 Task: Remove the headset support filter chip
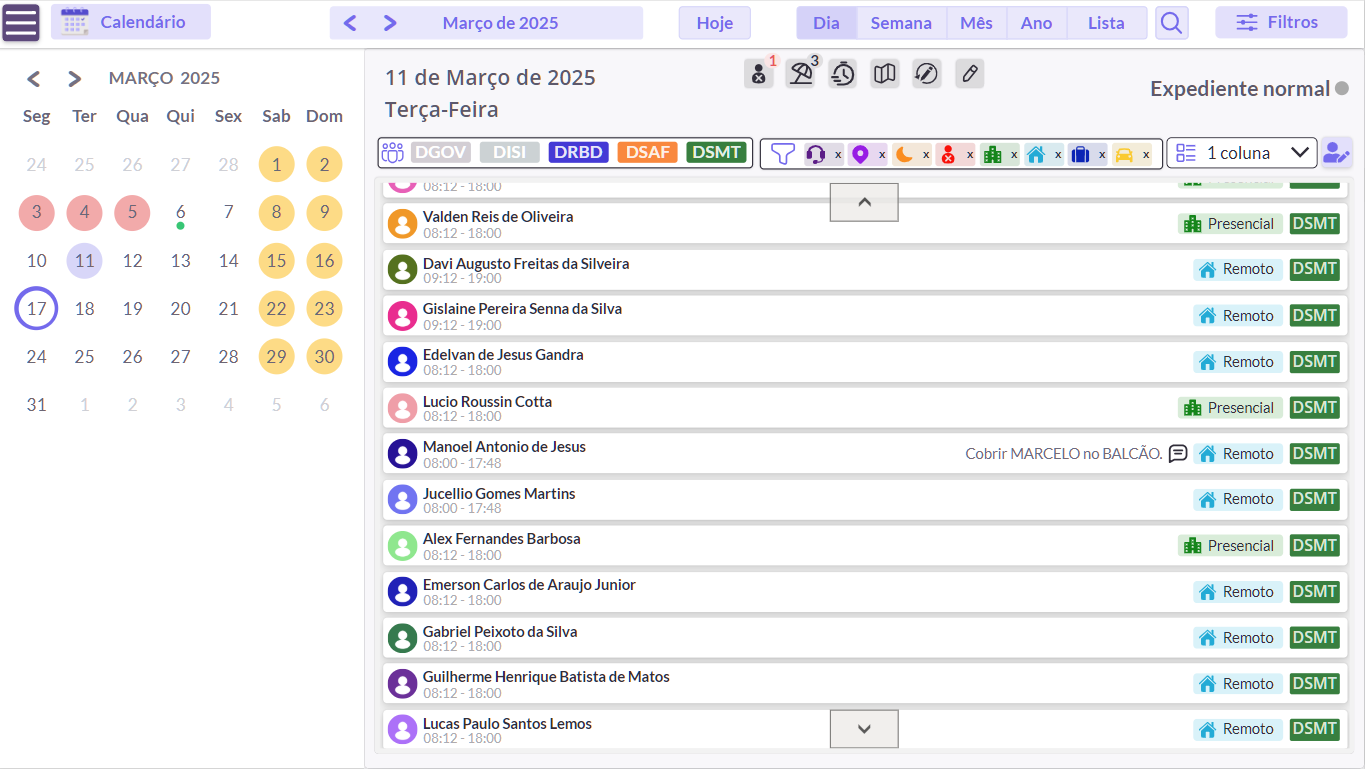pos(838,155)
